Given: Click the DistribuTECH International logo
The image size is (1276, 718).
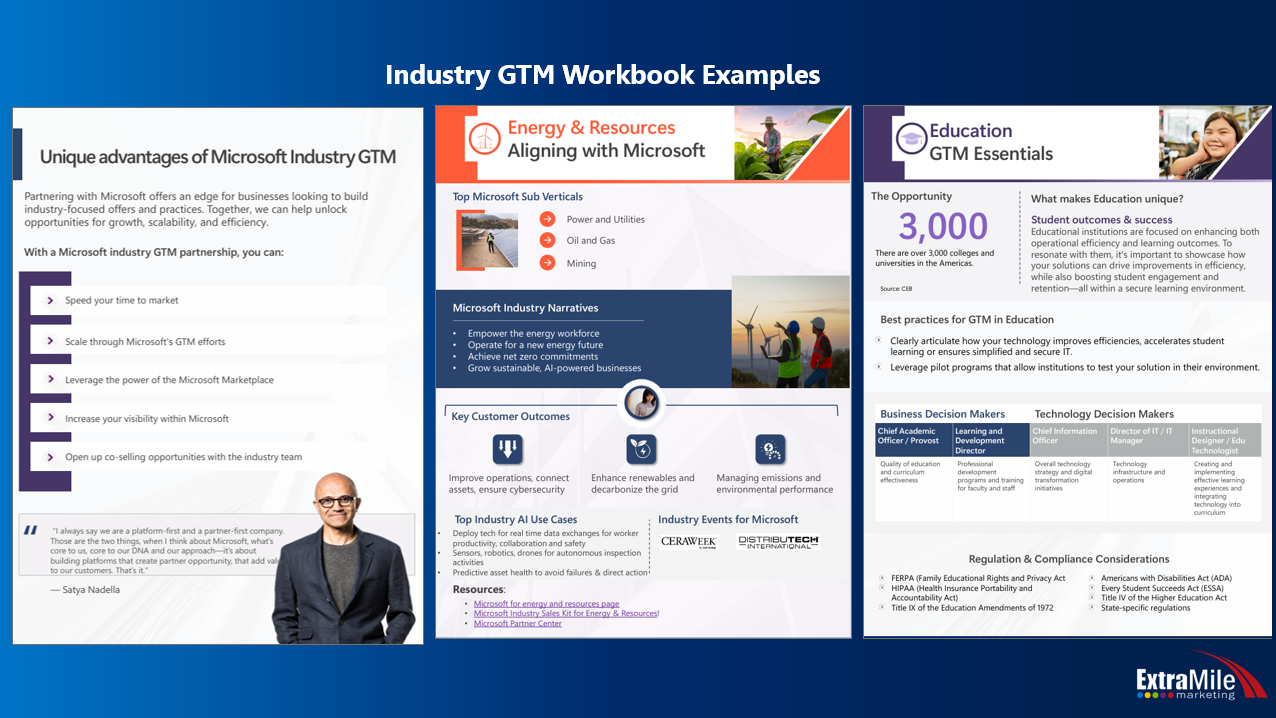Looking at the screenshot, I should [x=779, y=542].
